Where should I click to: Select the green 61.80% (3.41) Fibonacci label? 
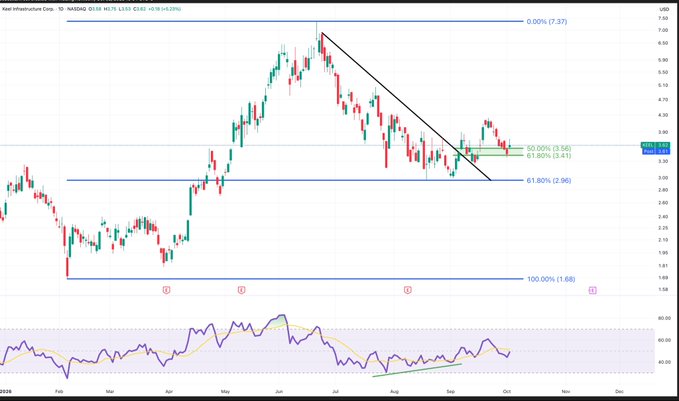549,155
